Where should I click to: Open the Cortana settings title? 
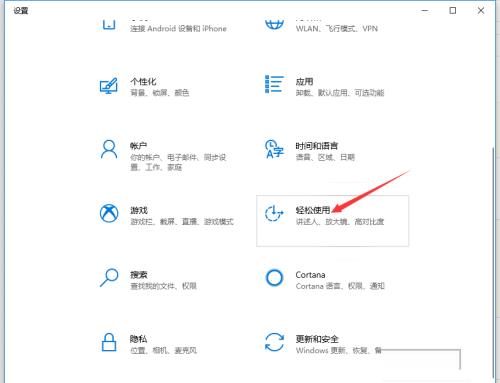[x=310, y=275]
